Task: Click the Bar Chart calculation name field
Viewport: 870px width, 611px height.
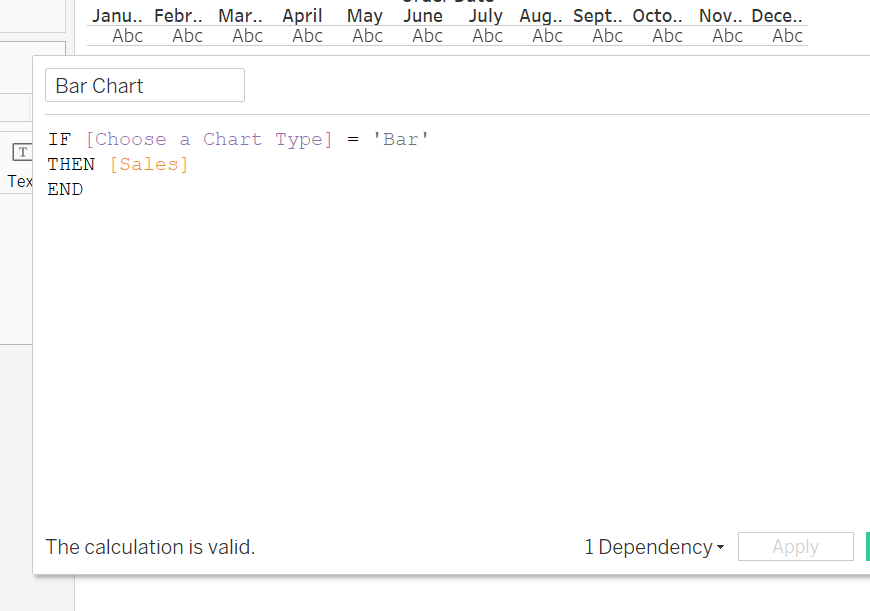Action: 145,85
